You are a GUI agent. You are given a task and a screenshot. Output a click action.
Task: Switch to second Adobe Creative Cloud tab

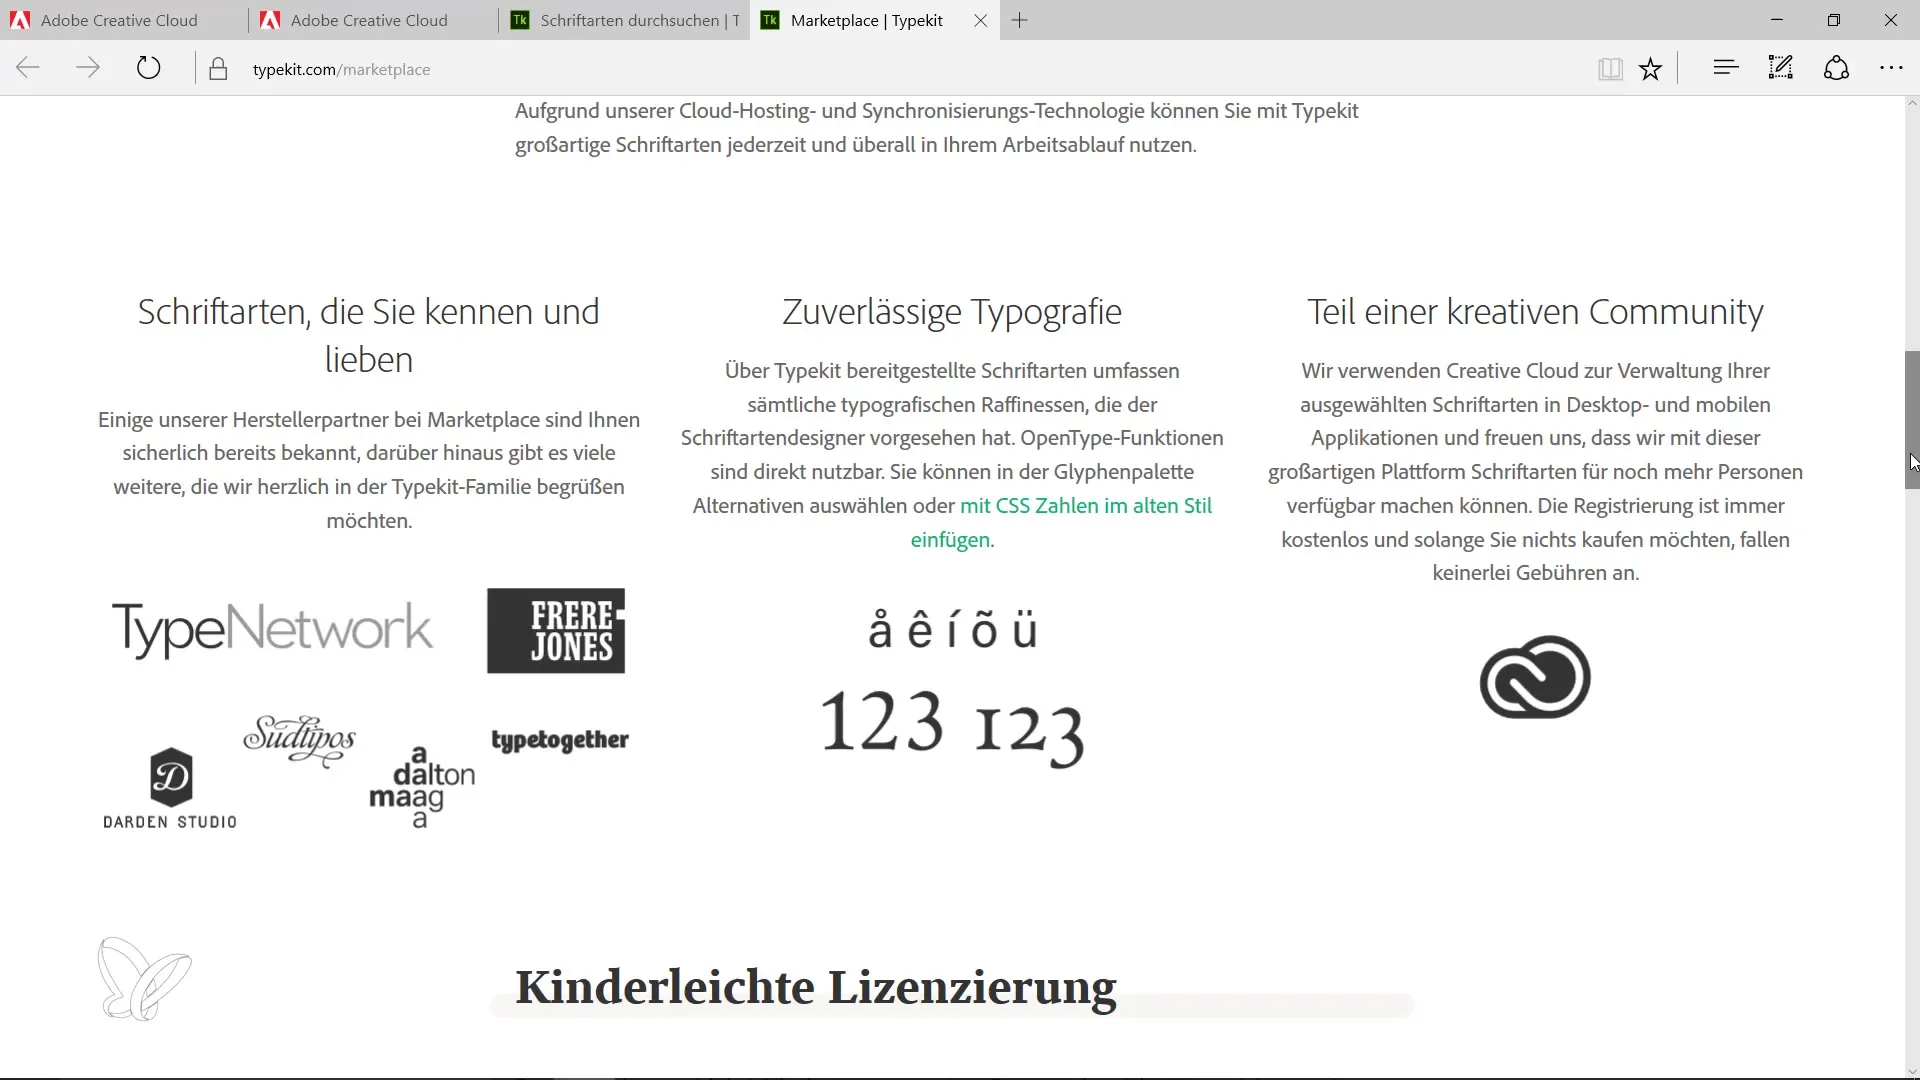374,20
